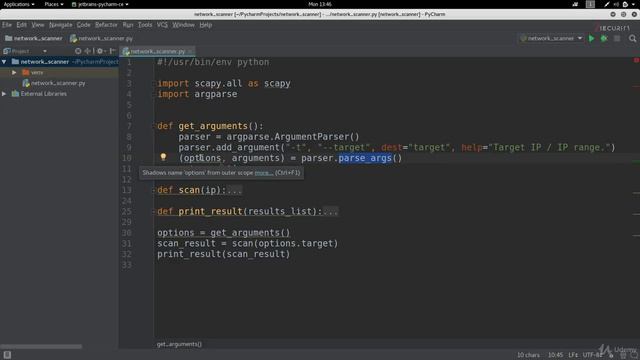Click the network_scanner folder breadcrumb
This screenshot has width=640, height=360.
[33, 38]
